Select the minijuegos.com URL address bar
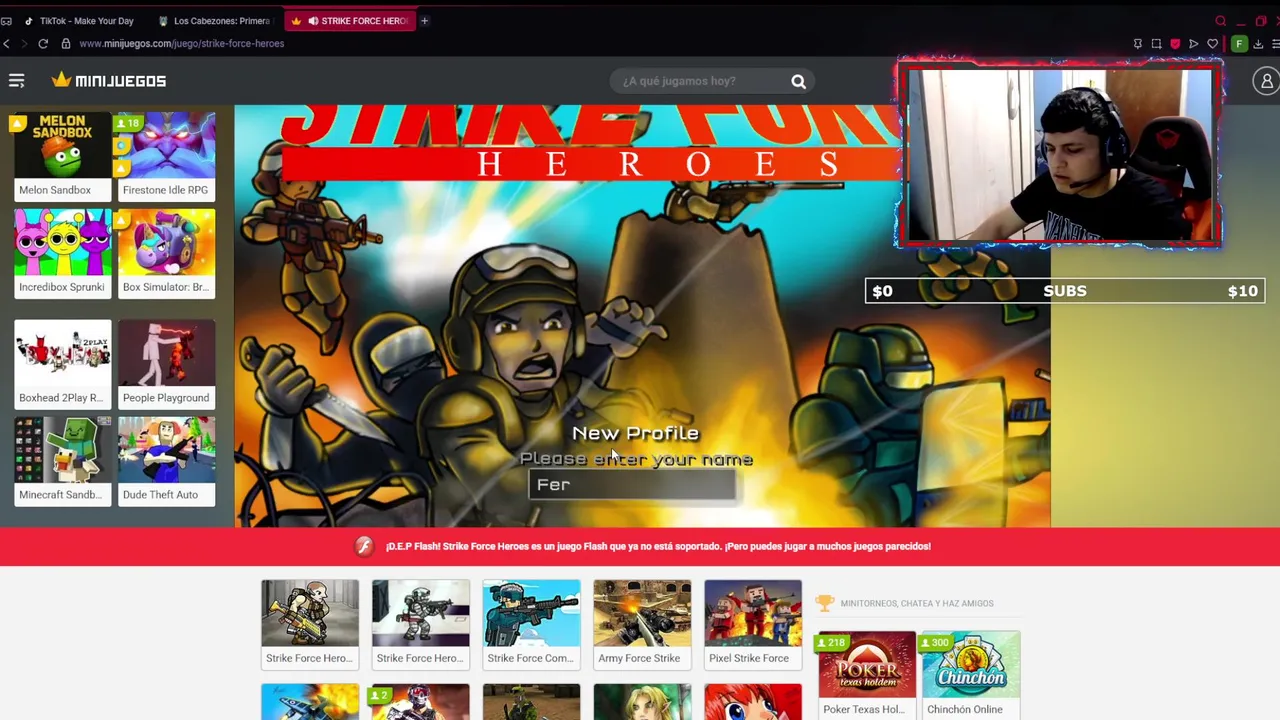Screen dimensions: 1280x720 click(181, 43)
